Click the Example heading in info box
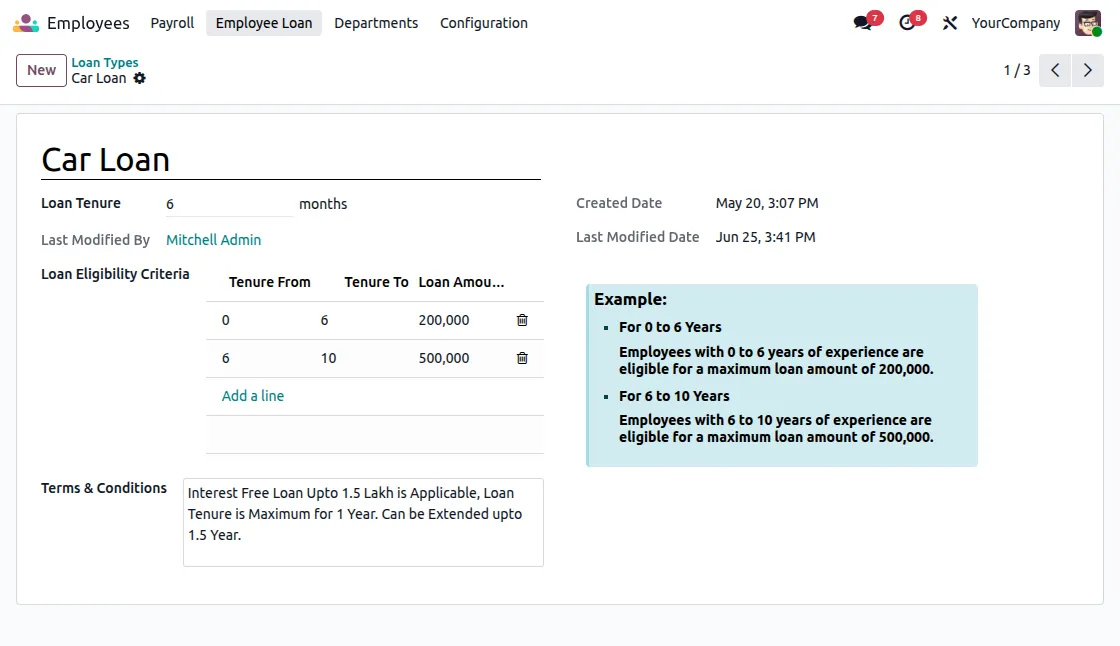This screenshot has width=1120, height=646. point(630,299)
